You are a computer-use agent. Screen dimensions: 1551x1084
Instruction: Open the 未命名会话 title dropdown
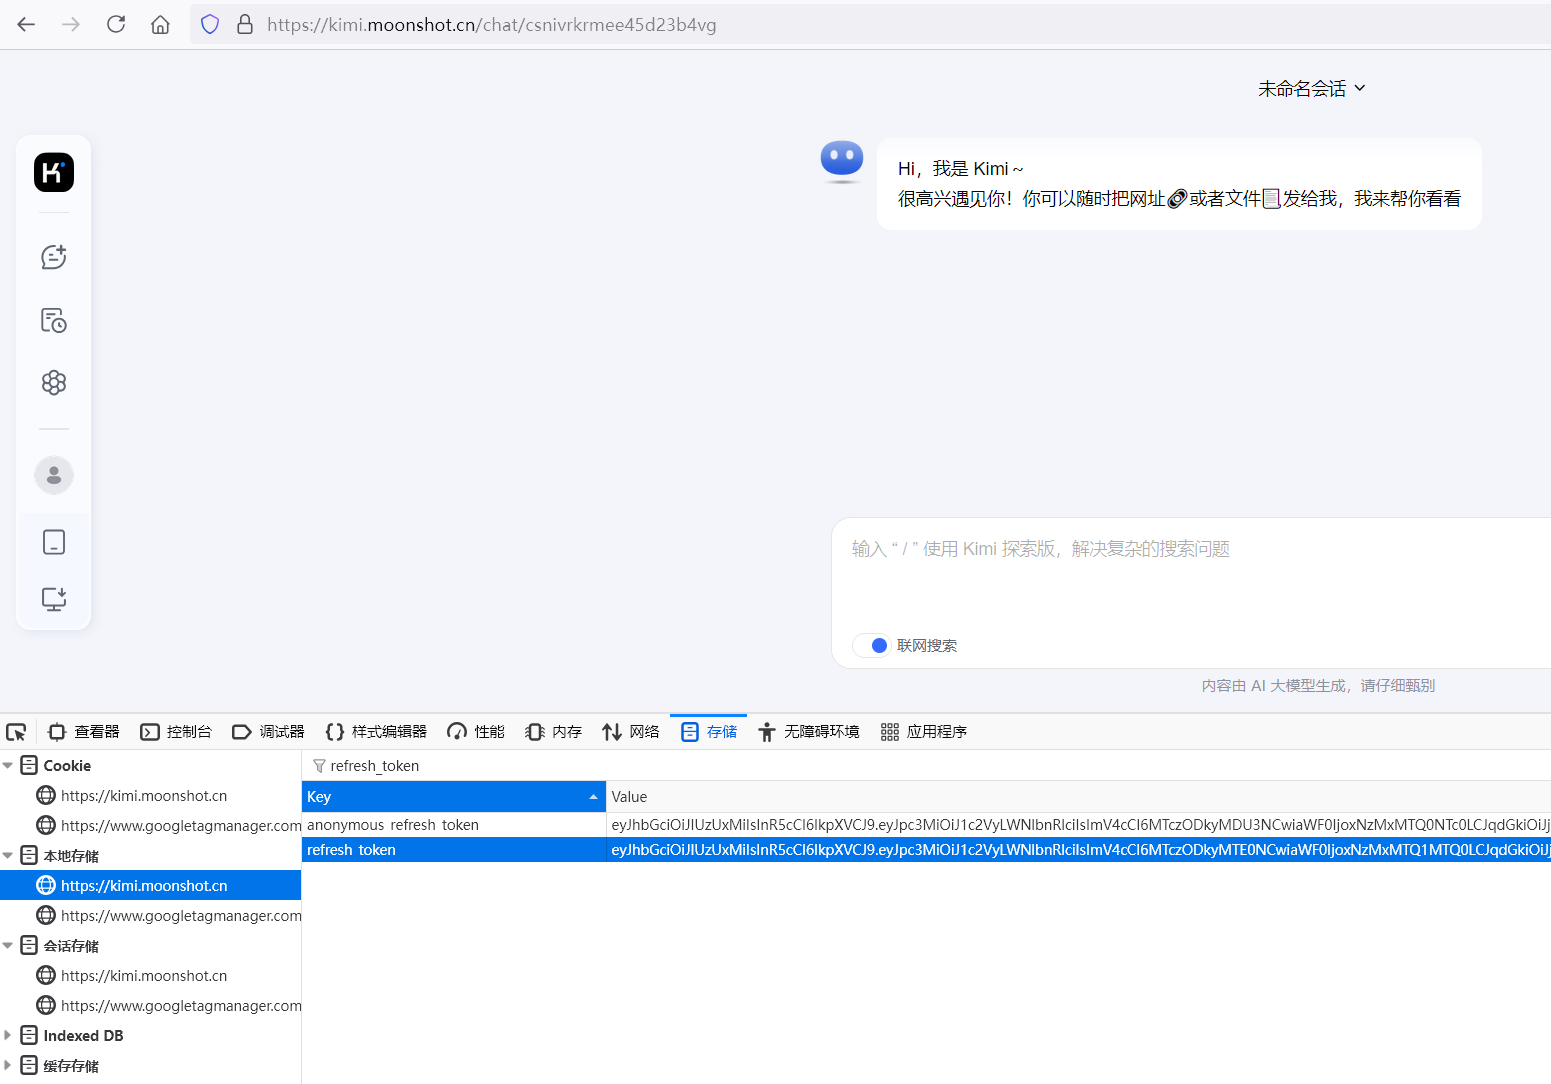1311,89
